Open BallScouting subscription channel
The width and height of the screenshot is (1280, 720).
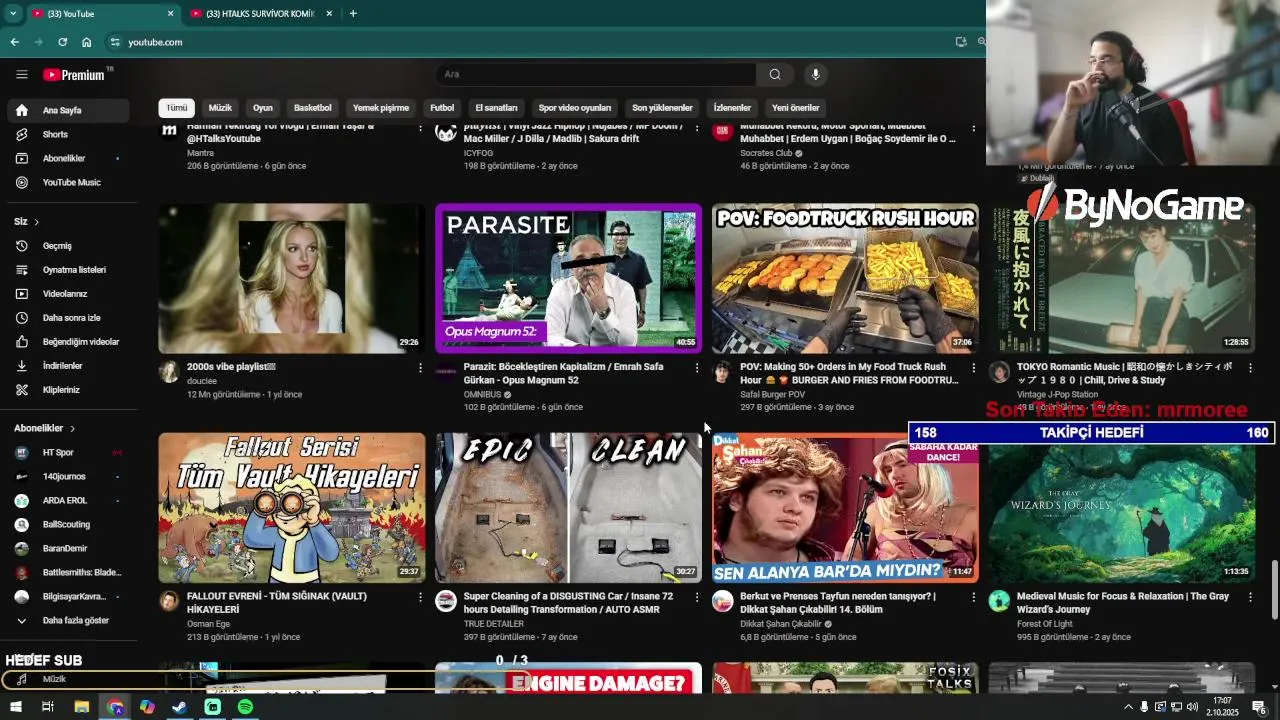(69, 524)
